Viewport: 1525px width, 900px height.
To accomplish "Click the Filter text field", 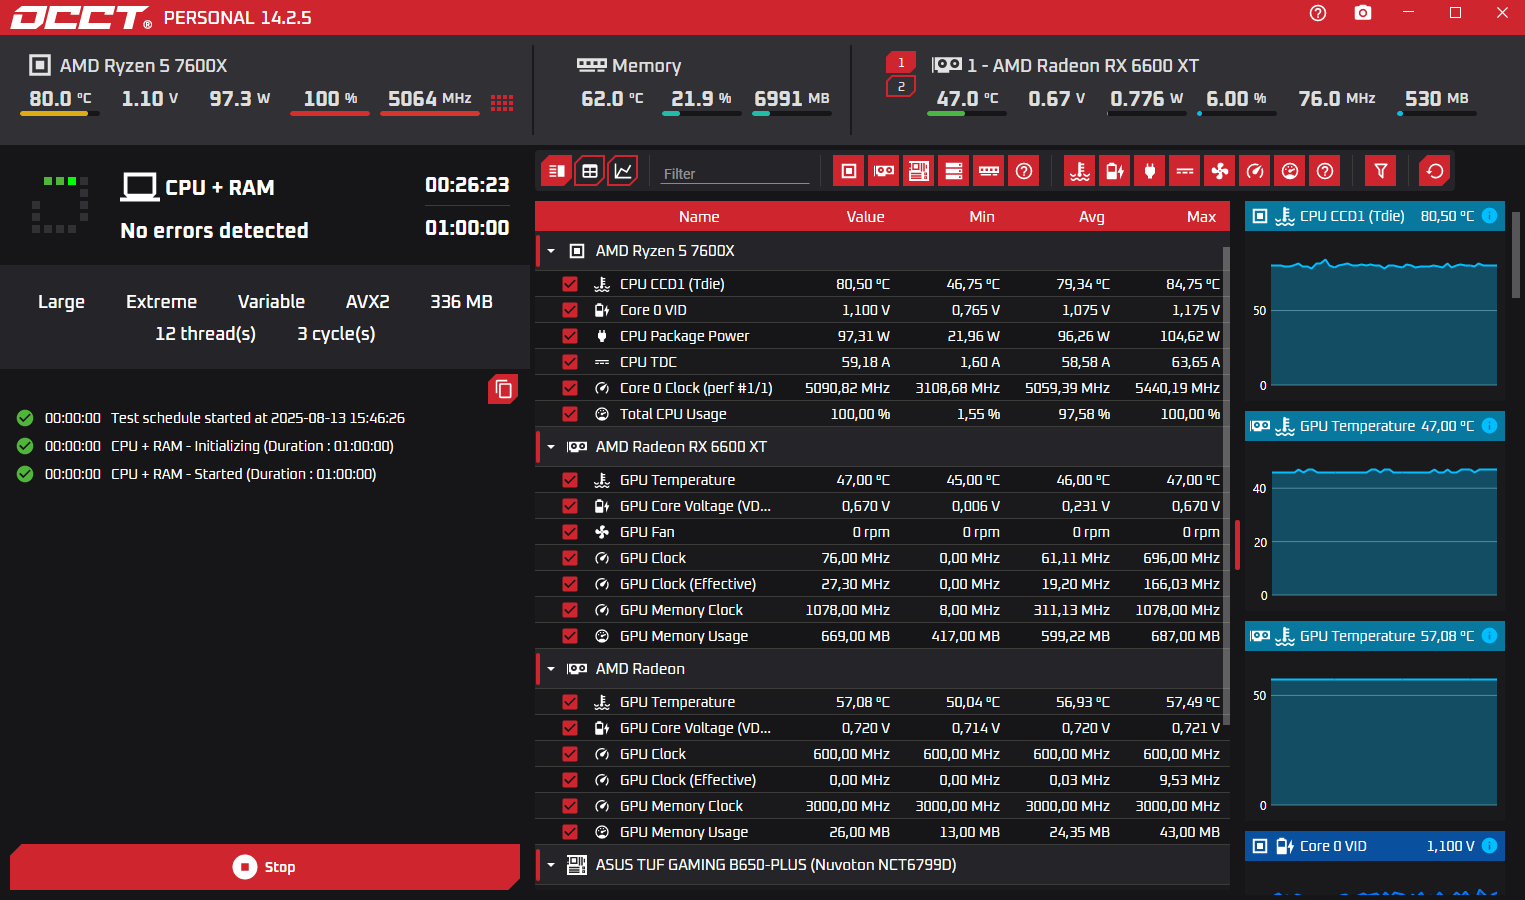I will coord(734,173).
